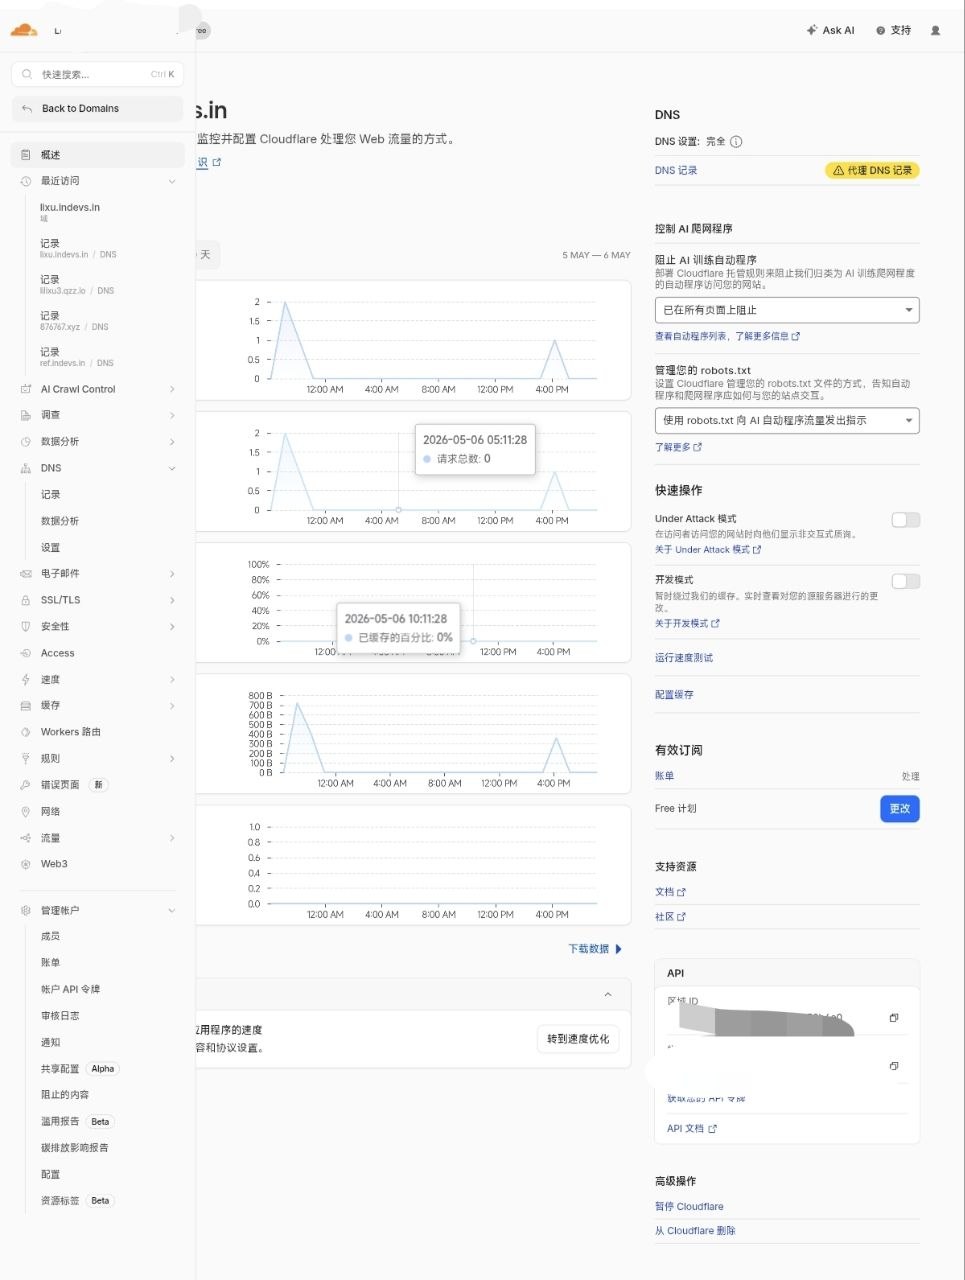The image size is (965, 1280).
Task: Open 成员 under 管理帐户
Action: pyautogui.click(x=51, y=936)
